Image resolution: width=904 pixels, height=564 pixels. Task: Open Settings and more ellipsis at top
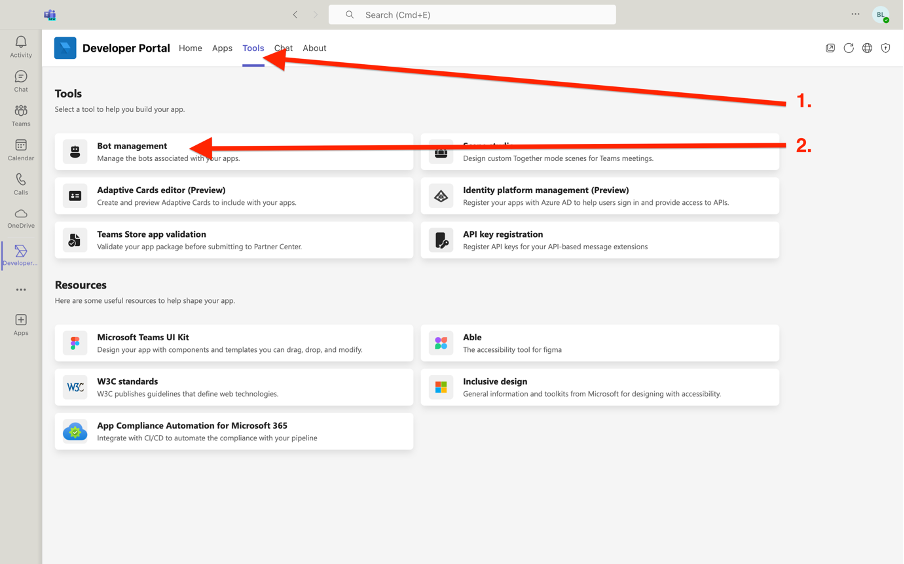(856, 14)
